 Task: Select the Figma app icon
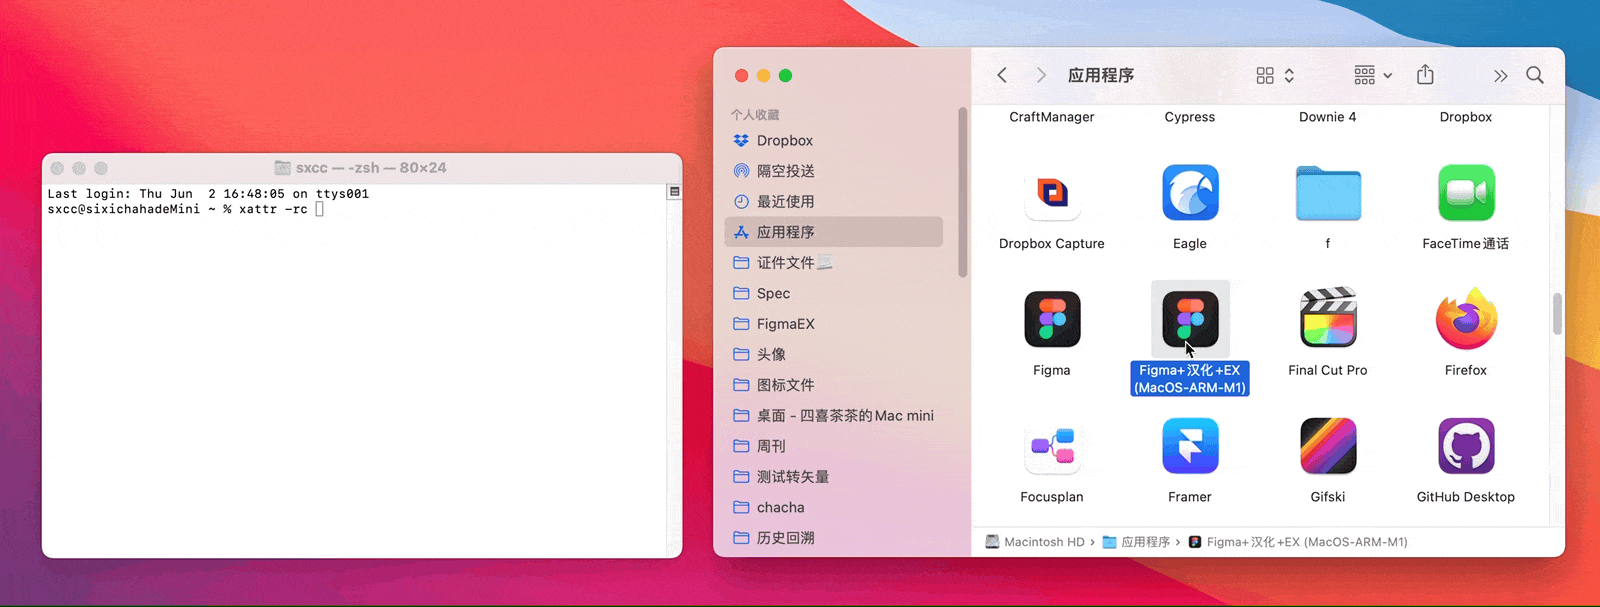point(1052,319)
